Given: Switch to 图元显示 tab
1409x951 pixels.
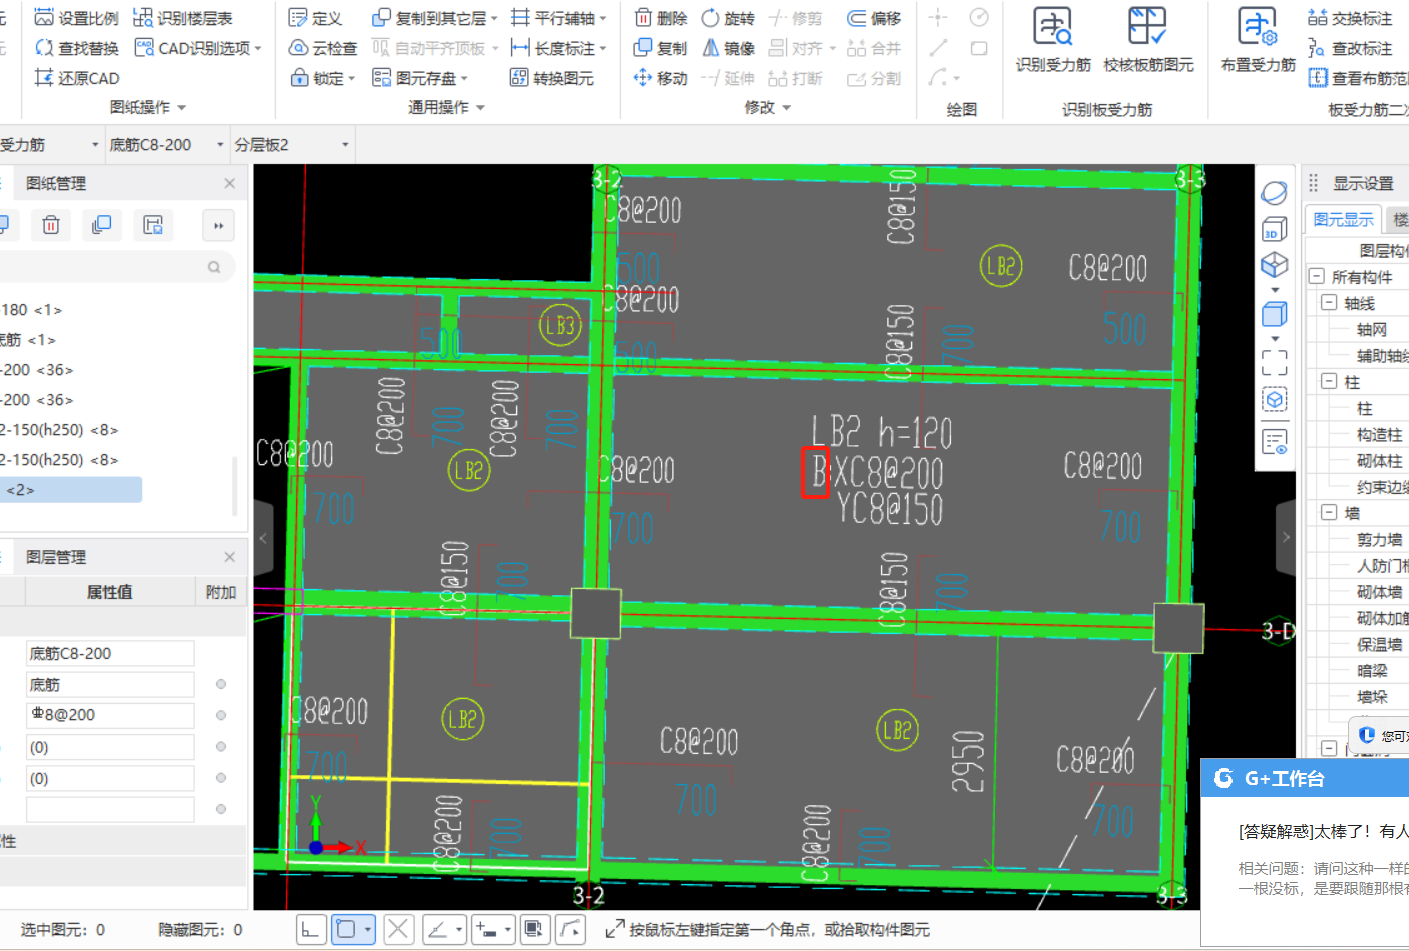Looking at the screenshot, I should click(x=1343, y=219).
